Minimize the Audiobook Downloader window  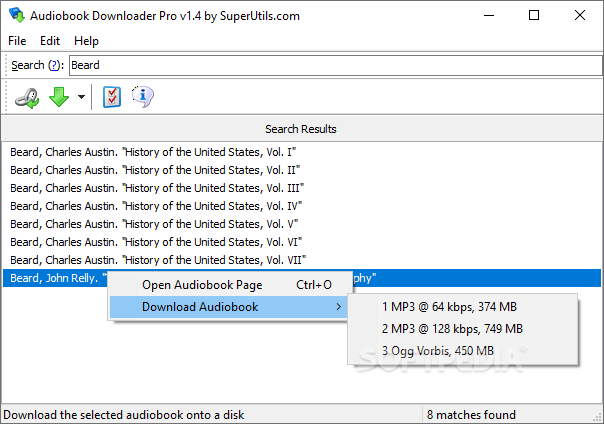click(489, 15)
